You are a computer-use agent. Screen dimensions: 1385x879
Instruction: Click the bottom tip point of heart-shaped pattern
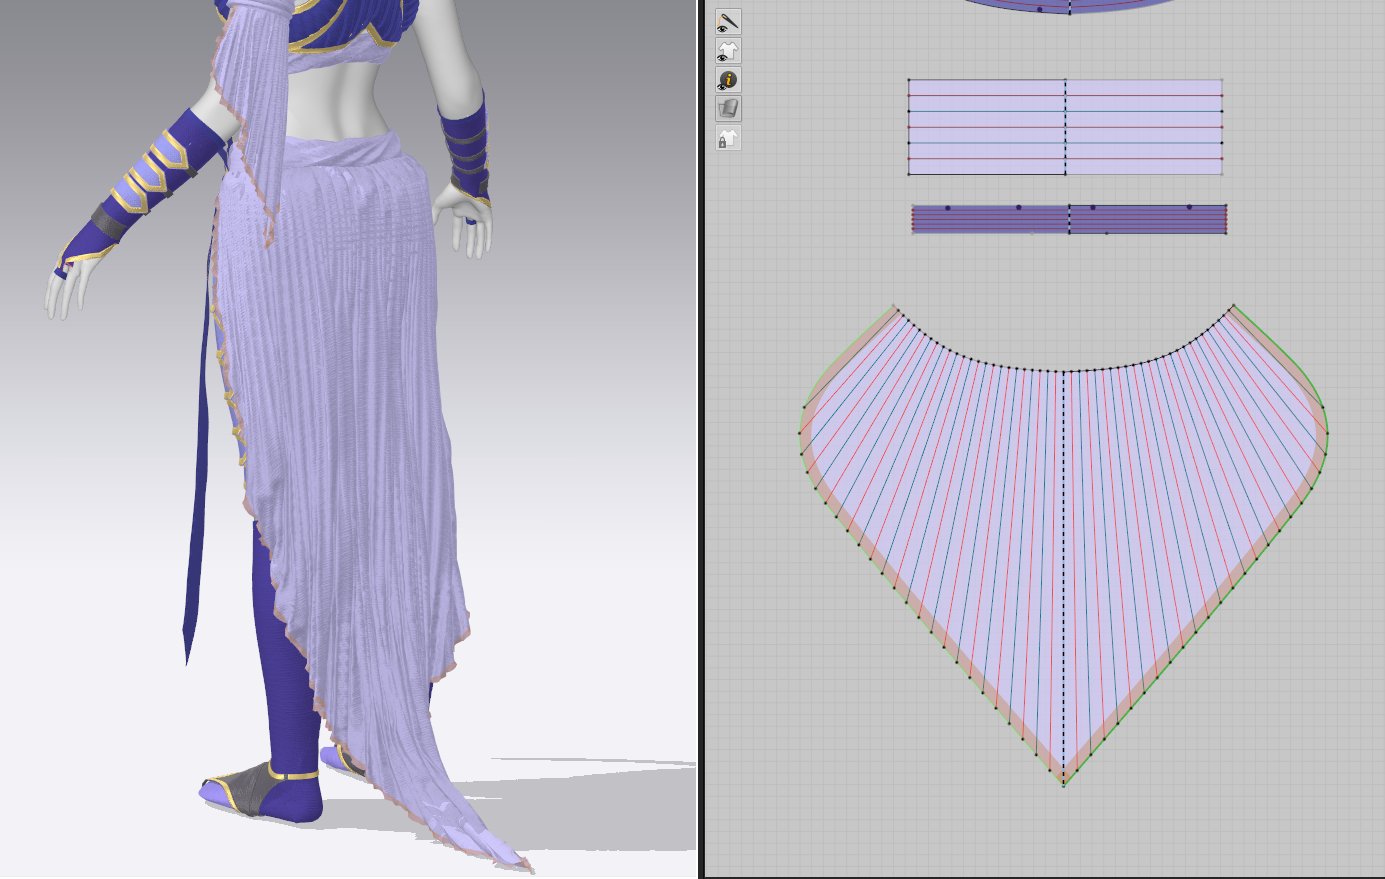tap(1063, 786)
